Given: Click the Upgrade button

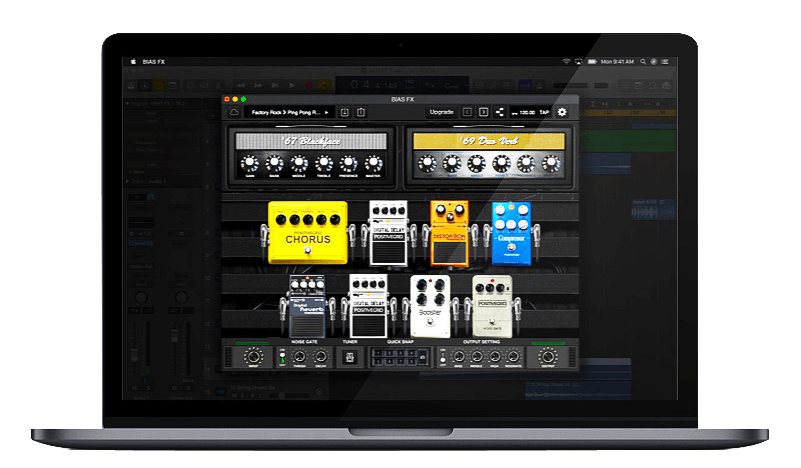Looking at the screenshot, I should (x=441, y=112).
